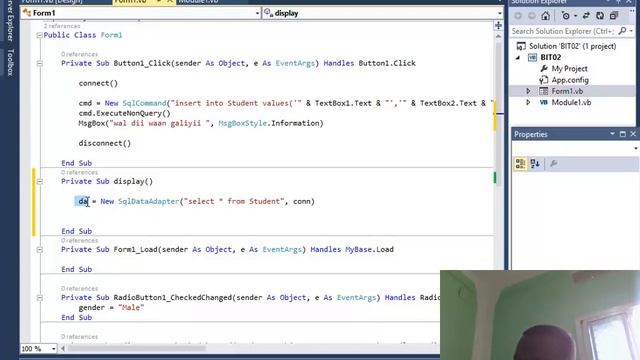Click the Search Solution Explorer field
Image resolution: width=640 pixels, height=360 pixels.
[563, 31]
